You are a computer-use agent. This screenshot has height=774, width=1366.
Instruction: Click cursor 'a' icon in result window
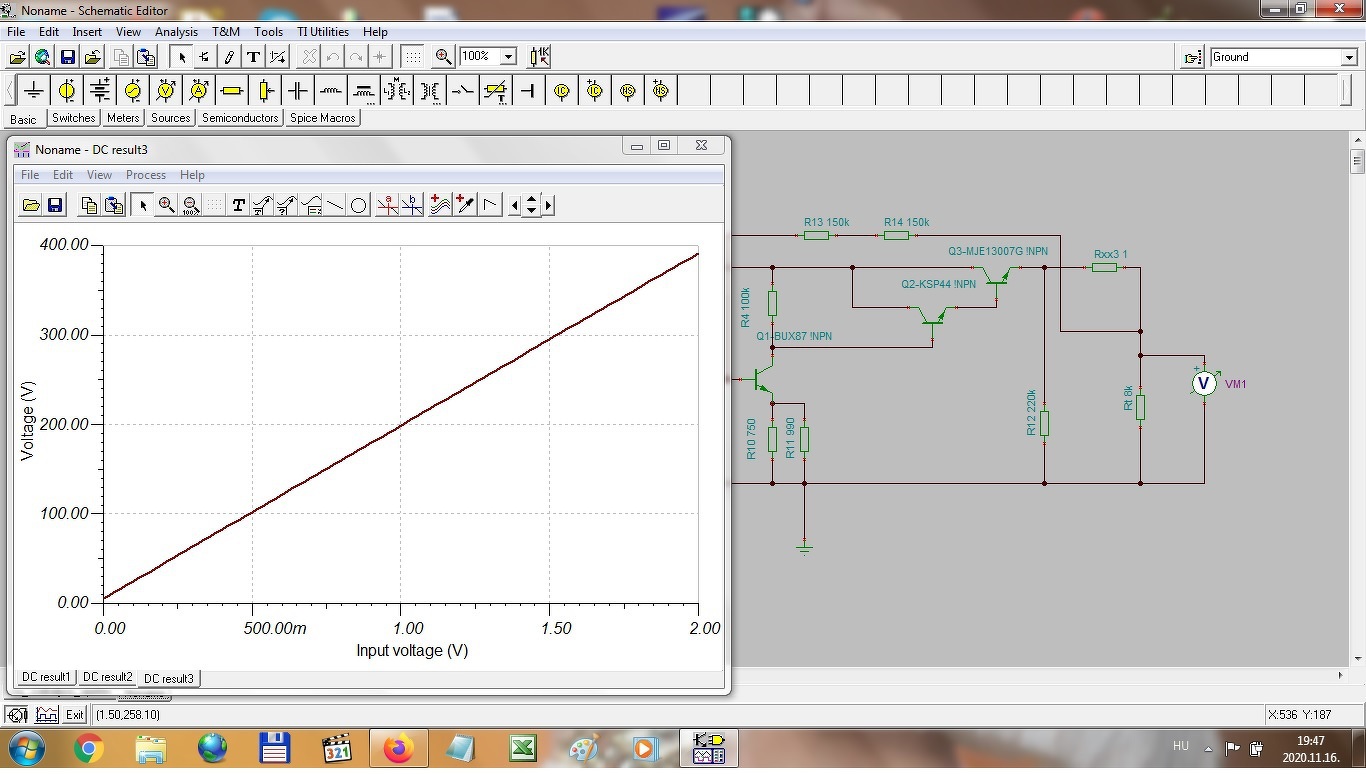click(387, 205)
